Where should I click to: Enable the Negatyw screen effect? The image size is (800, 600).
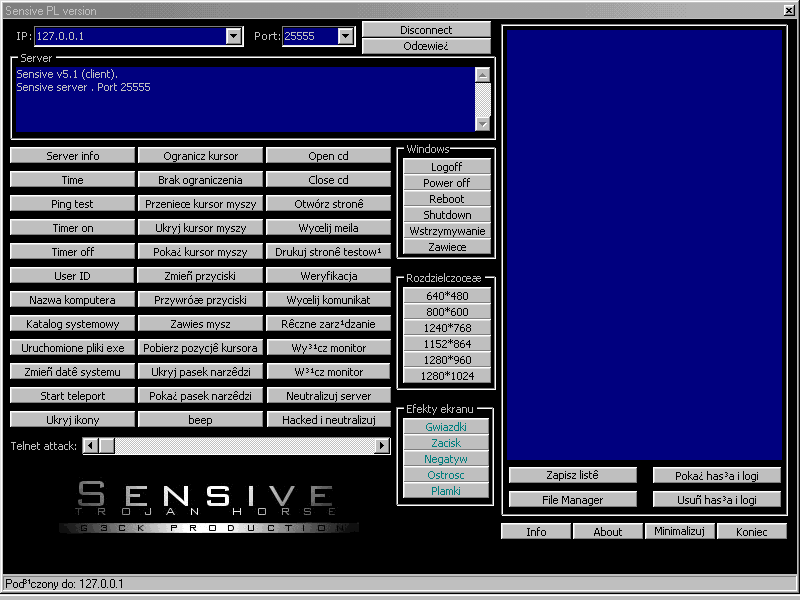(x=447, y=459)
